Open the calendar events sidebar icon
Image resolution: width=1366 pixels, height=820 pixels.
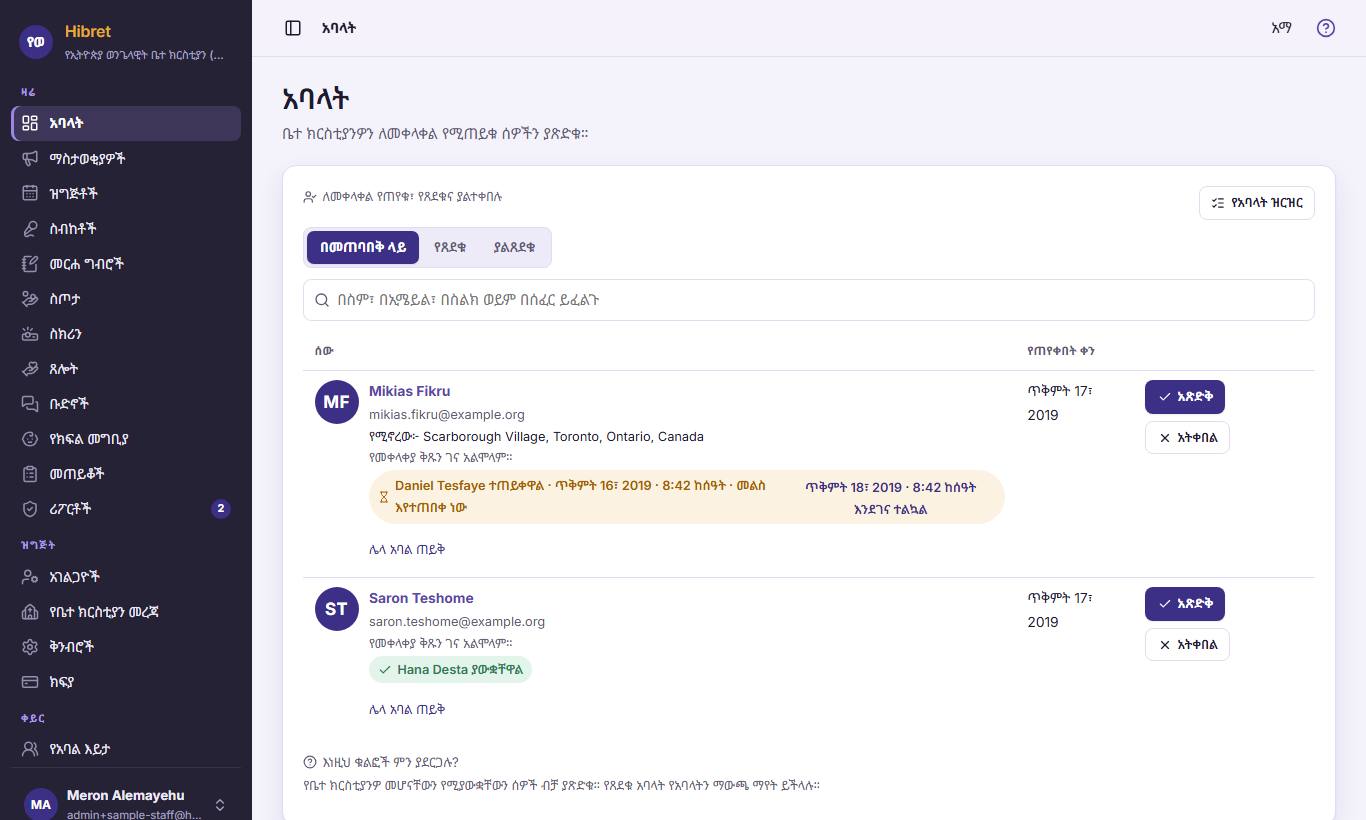click(x=30, y=193)
